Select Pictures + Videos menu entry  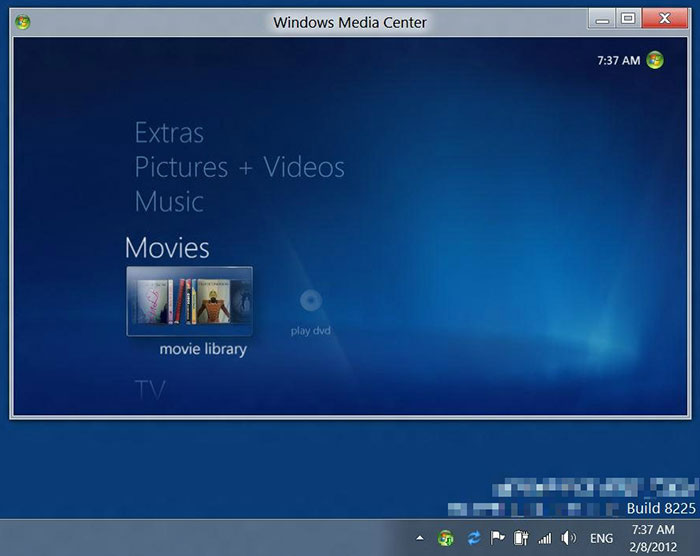click(x=239, y=167)
